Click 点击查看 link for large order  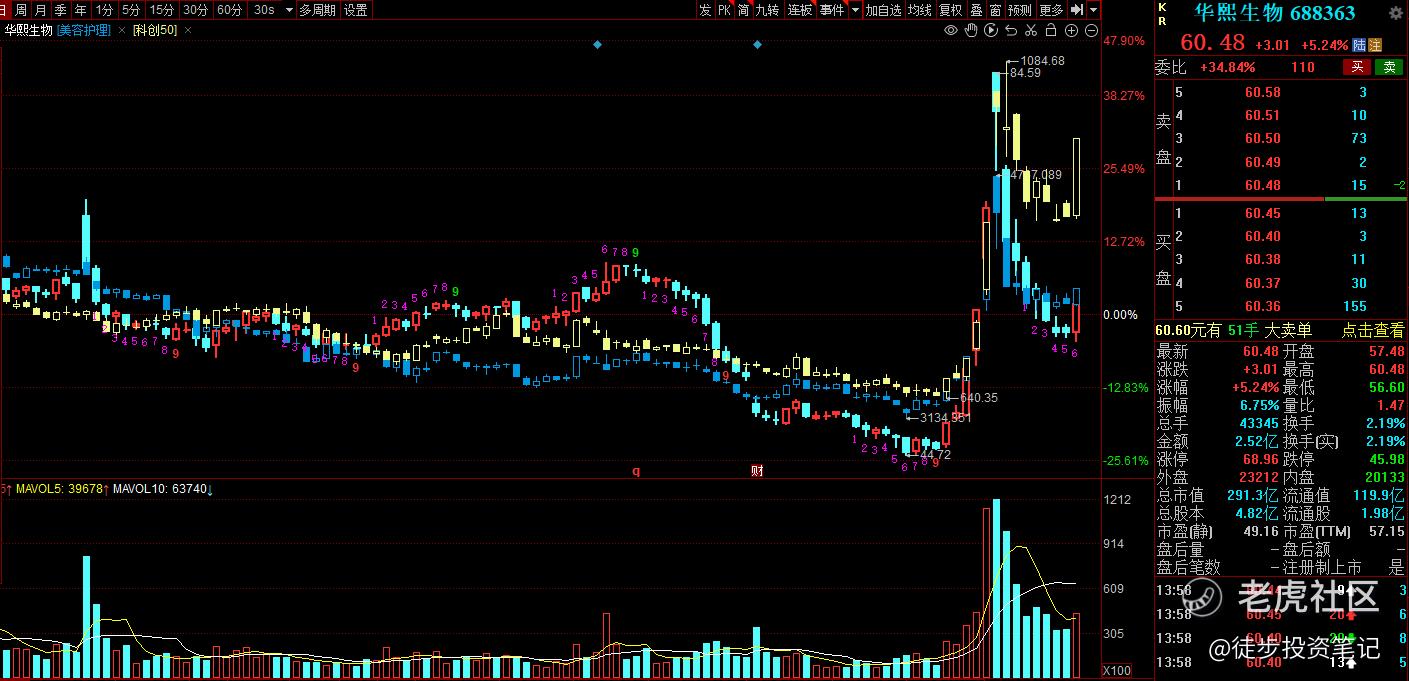pyautogui.click(x=1372, y=331)
